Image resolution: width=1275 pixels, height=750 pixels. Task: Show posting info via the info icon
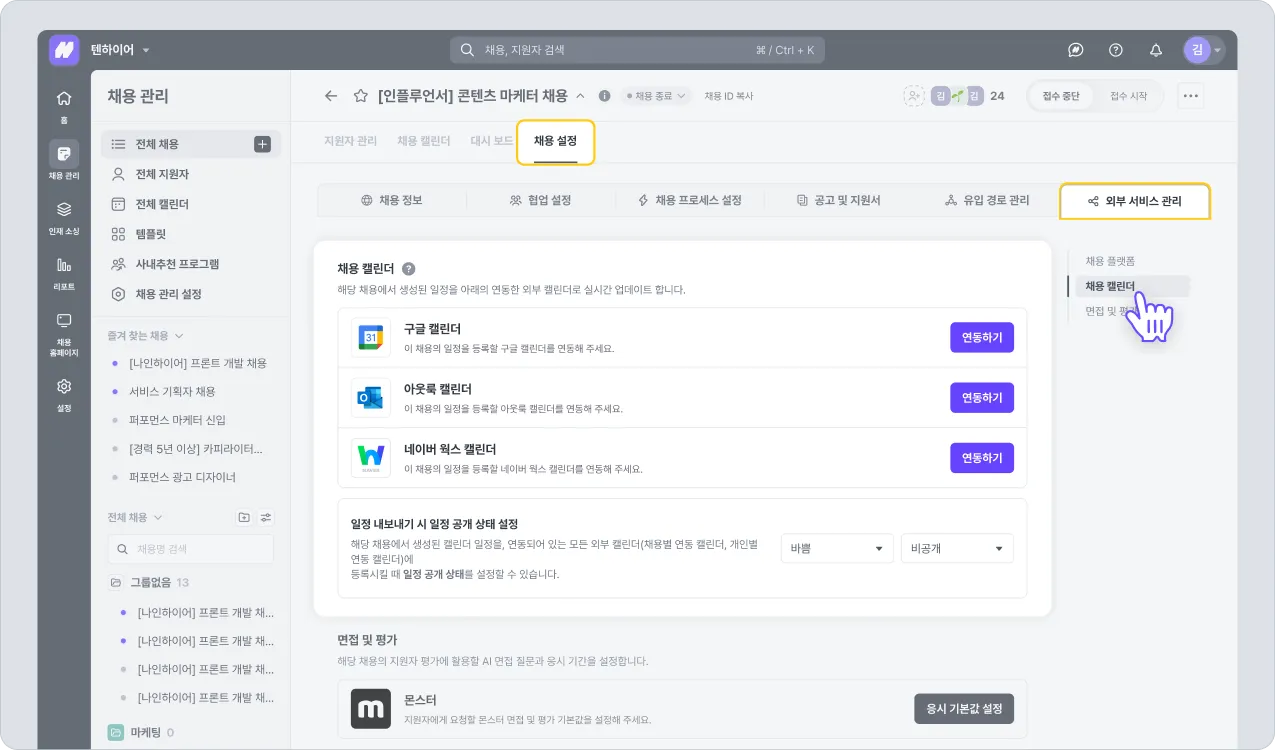coord(604,96)
